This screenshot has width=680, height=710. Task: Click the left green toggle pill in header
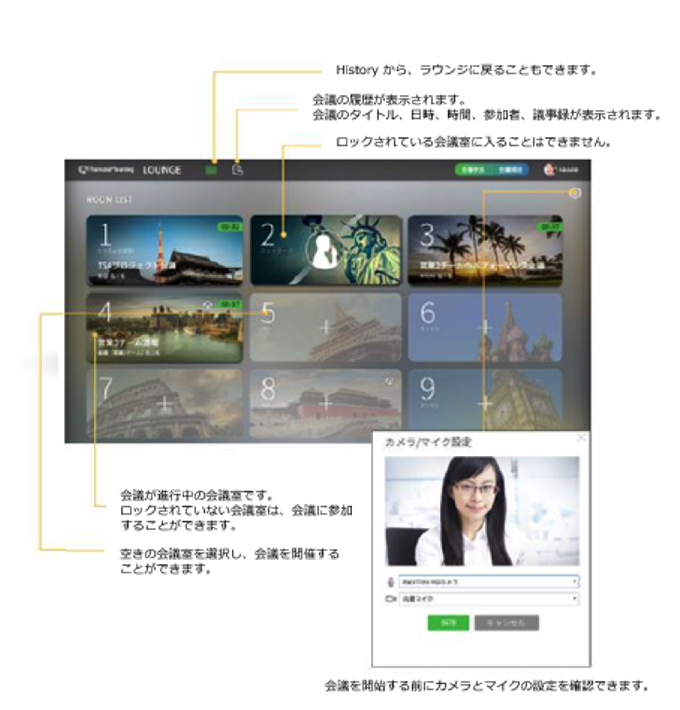click(467, 170)
